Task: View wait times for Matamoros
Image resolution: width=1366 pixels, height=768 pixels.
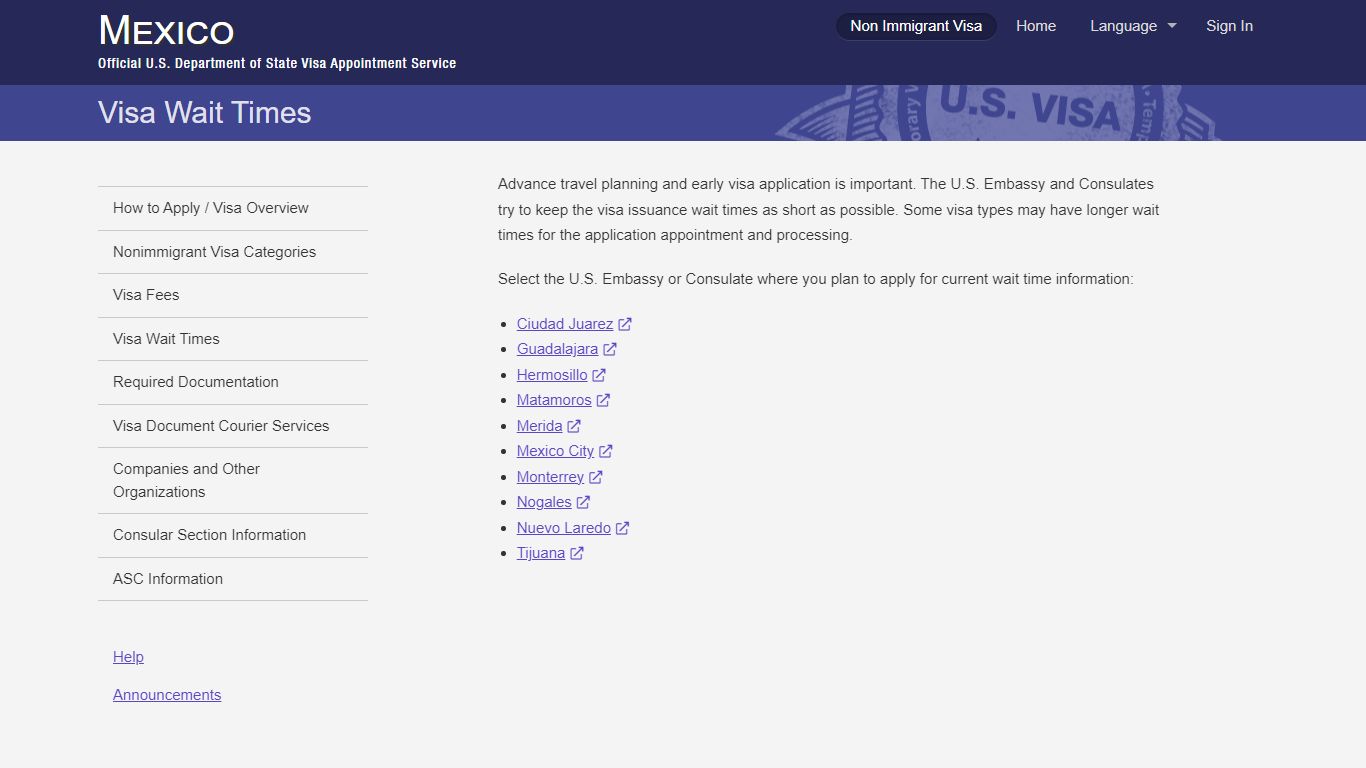Action: coord(554,400)
